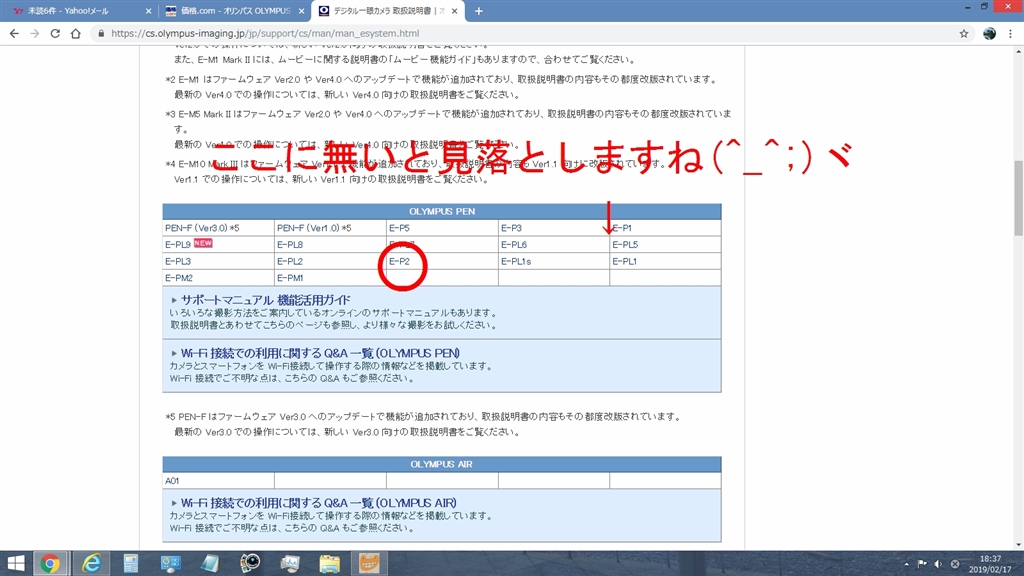Open the system monitor taskbar icon

tap(290, 563)
